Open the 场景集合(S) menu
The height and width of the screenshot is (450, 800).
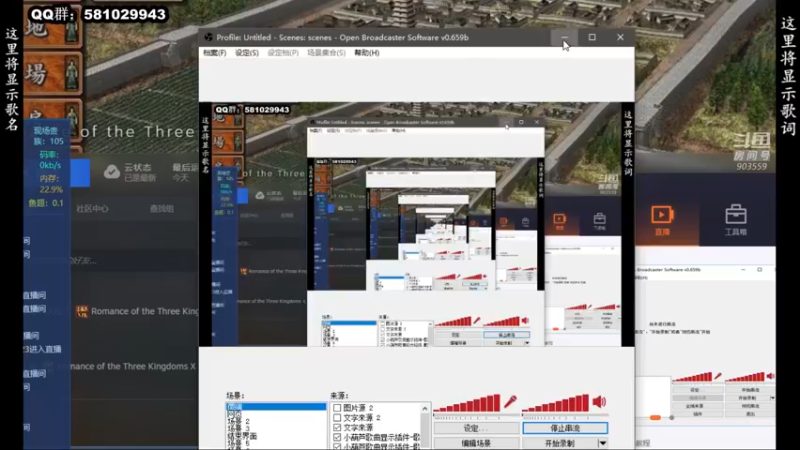coord(326,53)
